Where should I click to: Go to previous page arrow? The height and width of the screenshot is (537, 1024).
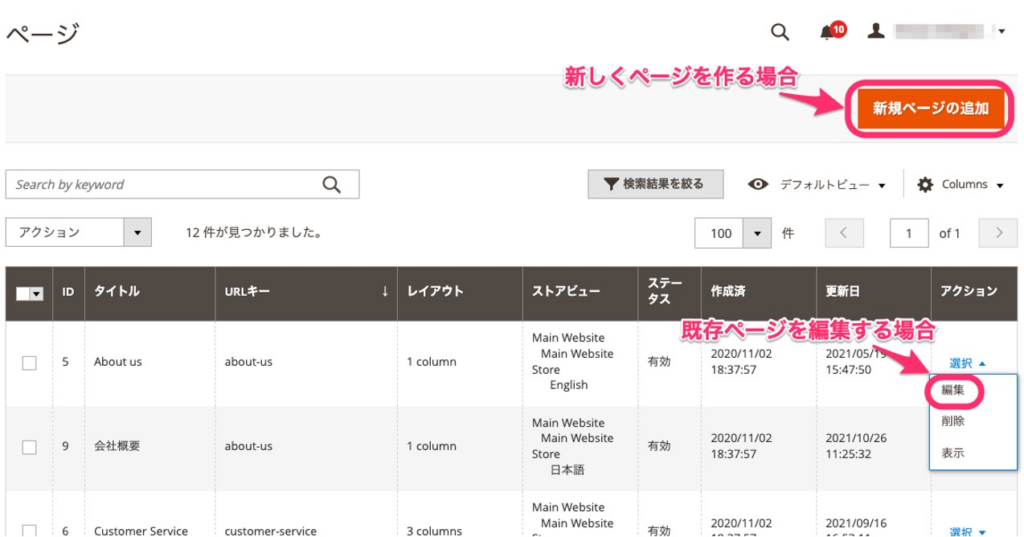[x=844, y=233]
